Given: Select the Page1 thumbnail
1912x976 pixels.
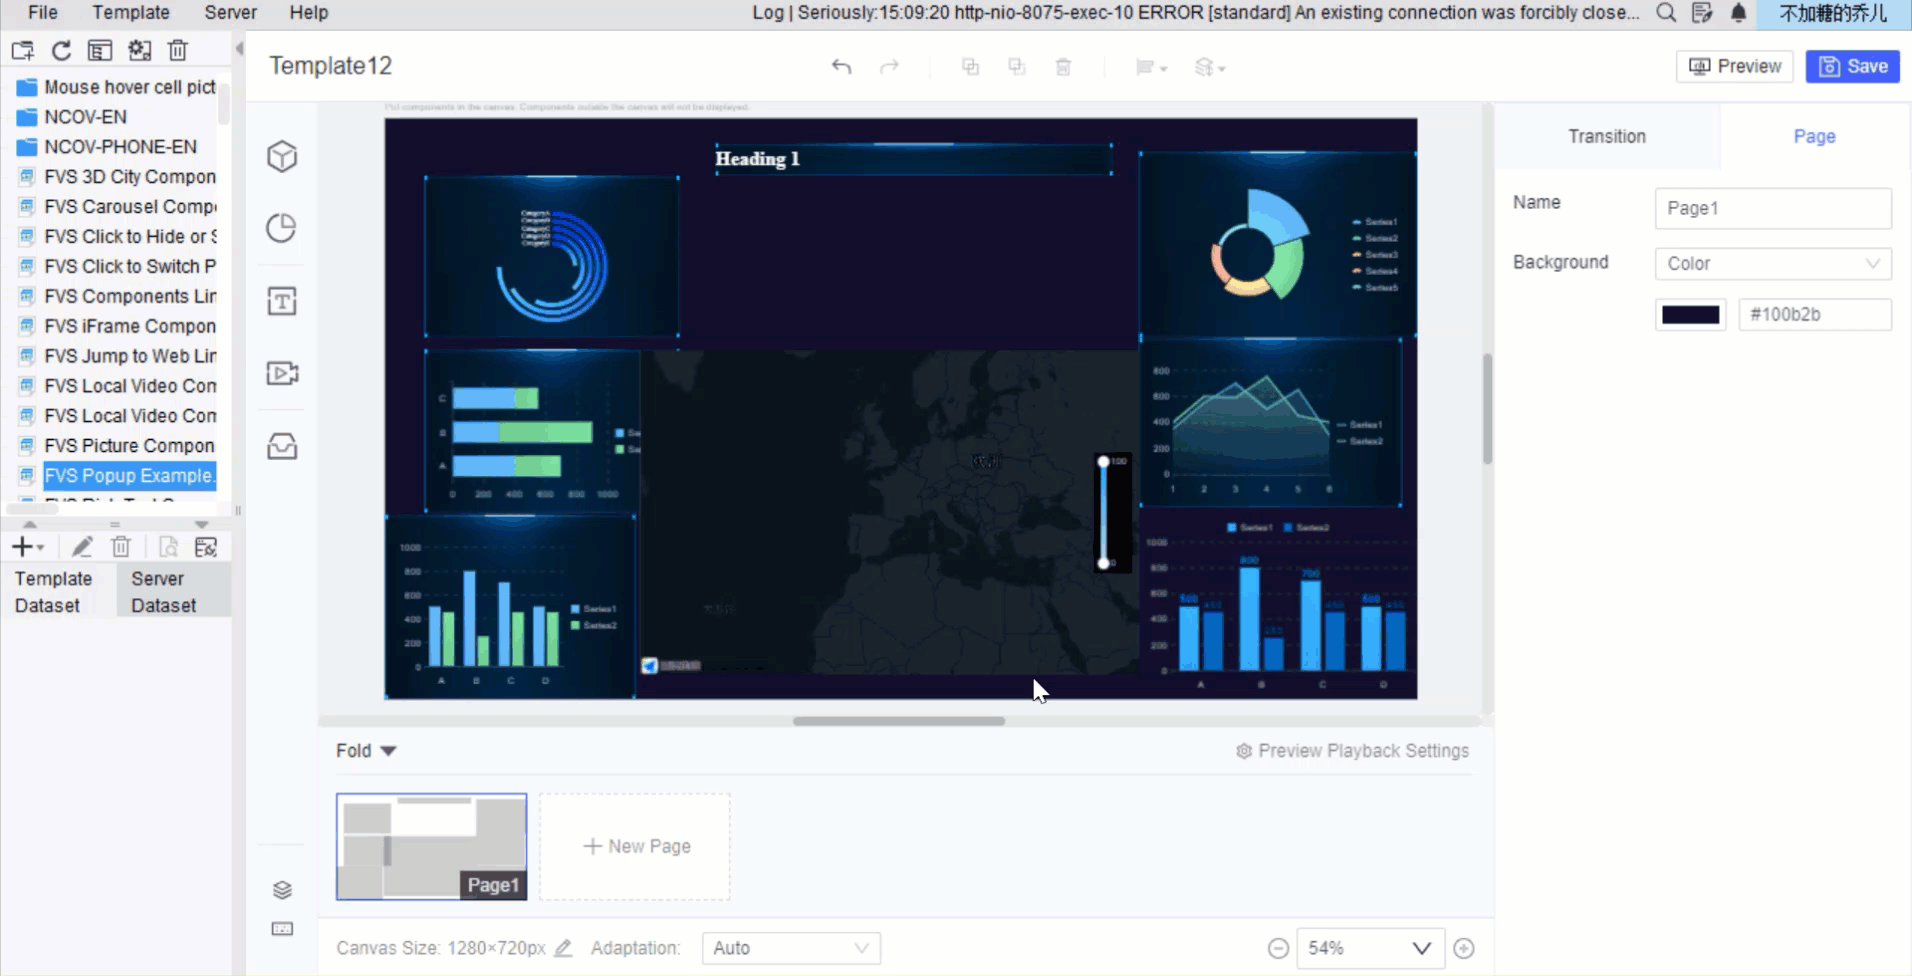Looking at the screenshot, I should coord(431,847).
